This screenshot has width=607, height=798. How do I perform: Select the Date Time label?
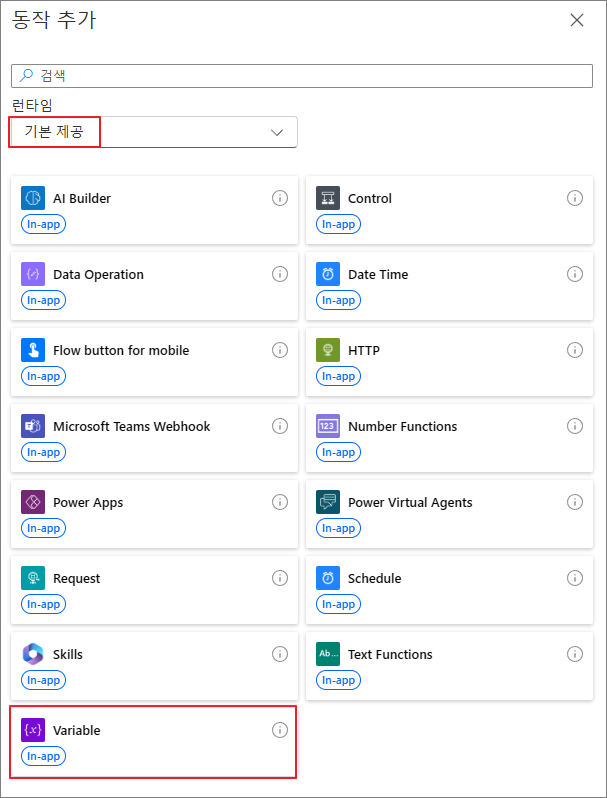[x=378, y=274]
